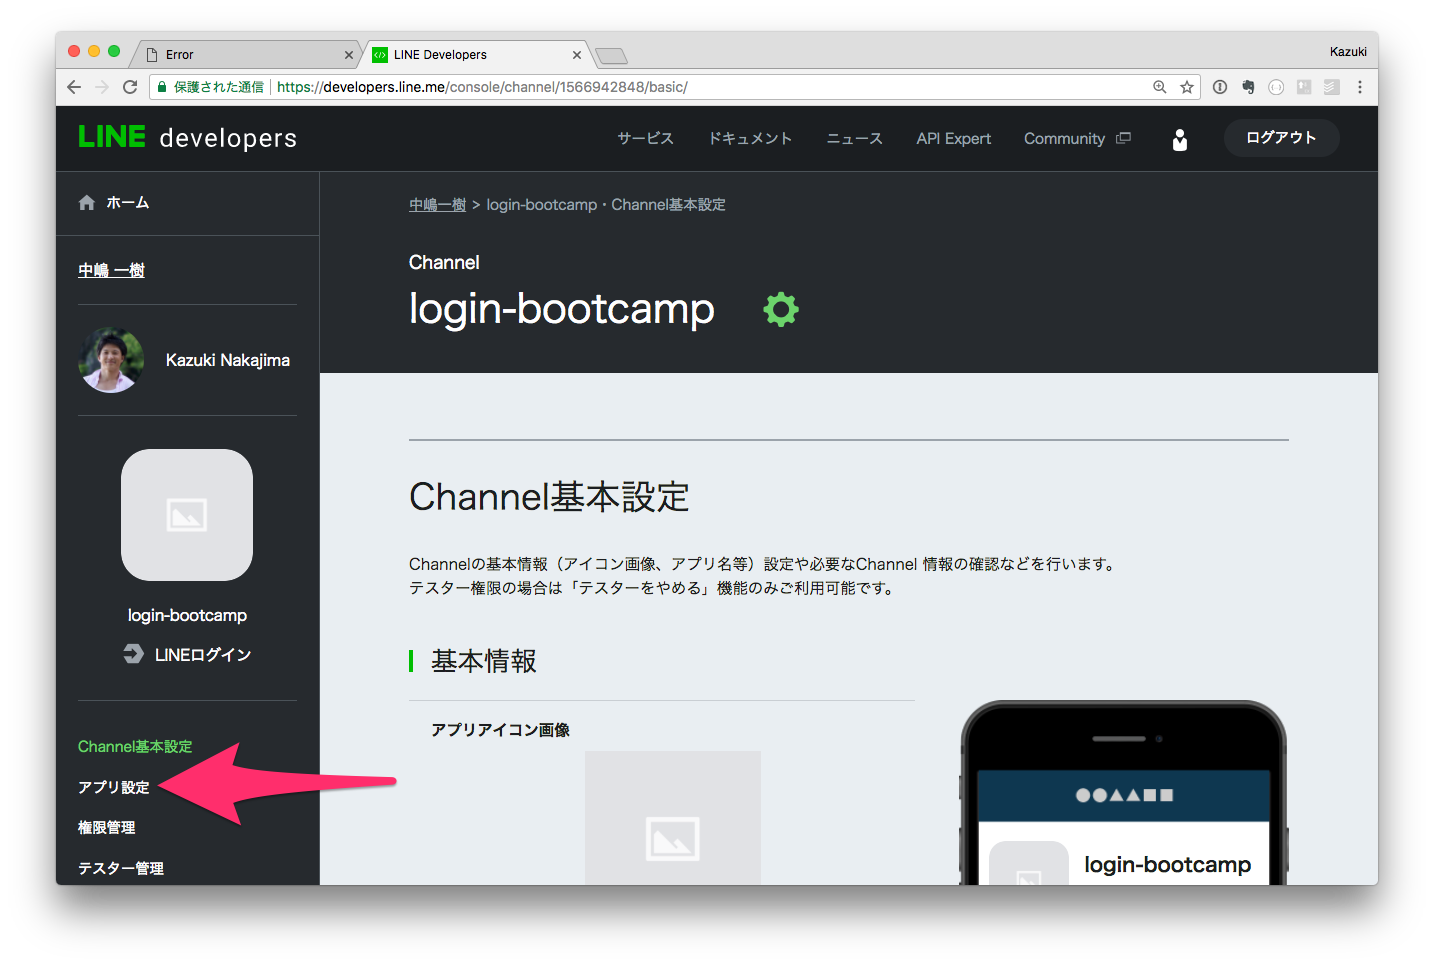
Task: Open テスター管理 in the sidebar
Action: click(121, 868)
